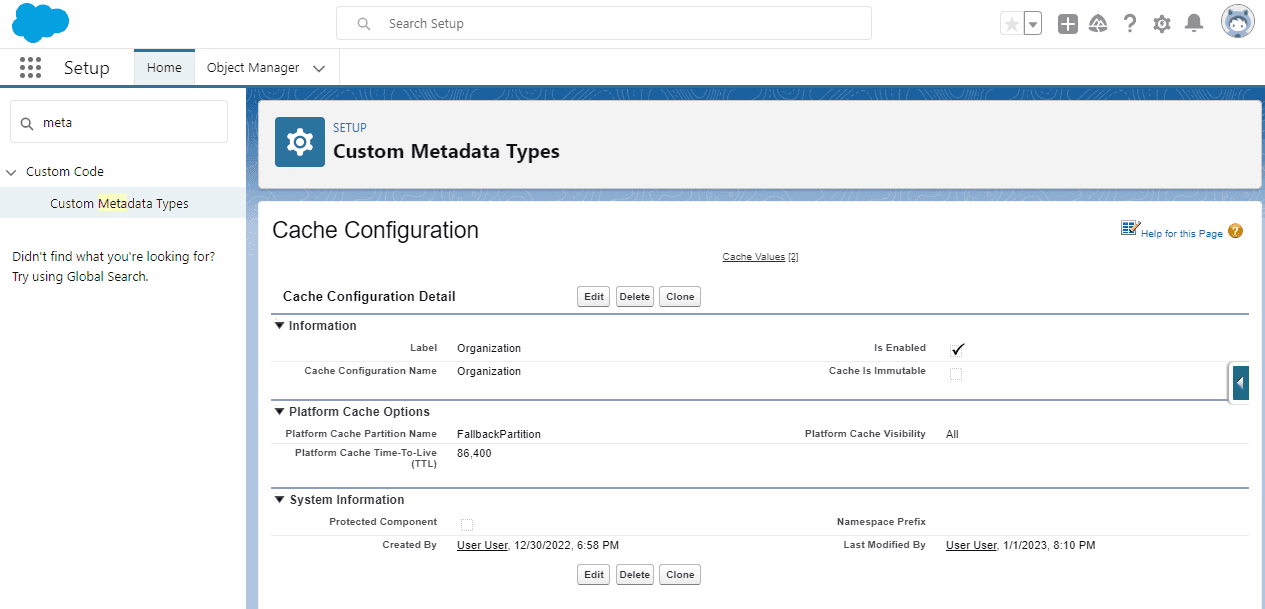This screenshot has height=609, width=1265.
Task: Click the Search Setup input field
Action: (604, 23)
